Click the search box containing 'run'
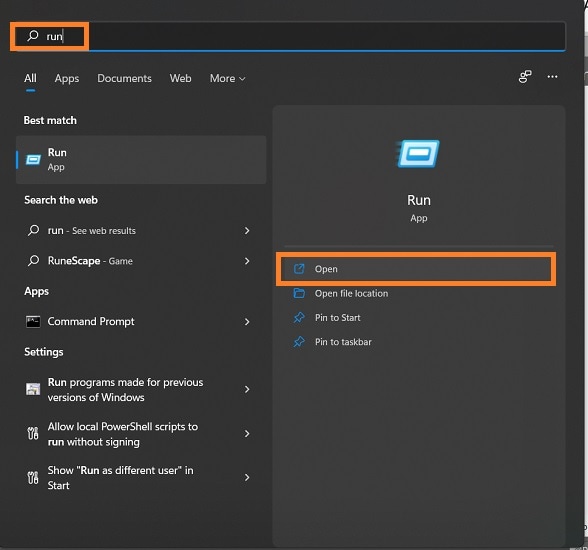 291,36
